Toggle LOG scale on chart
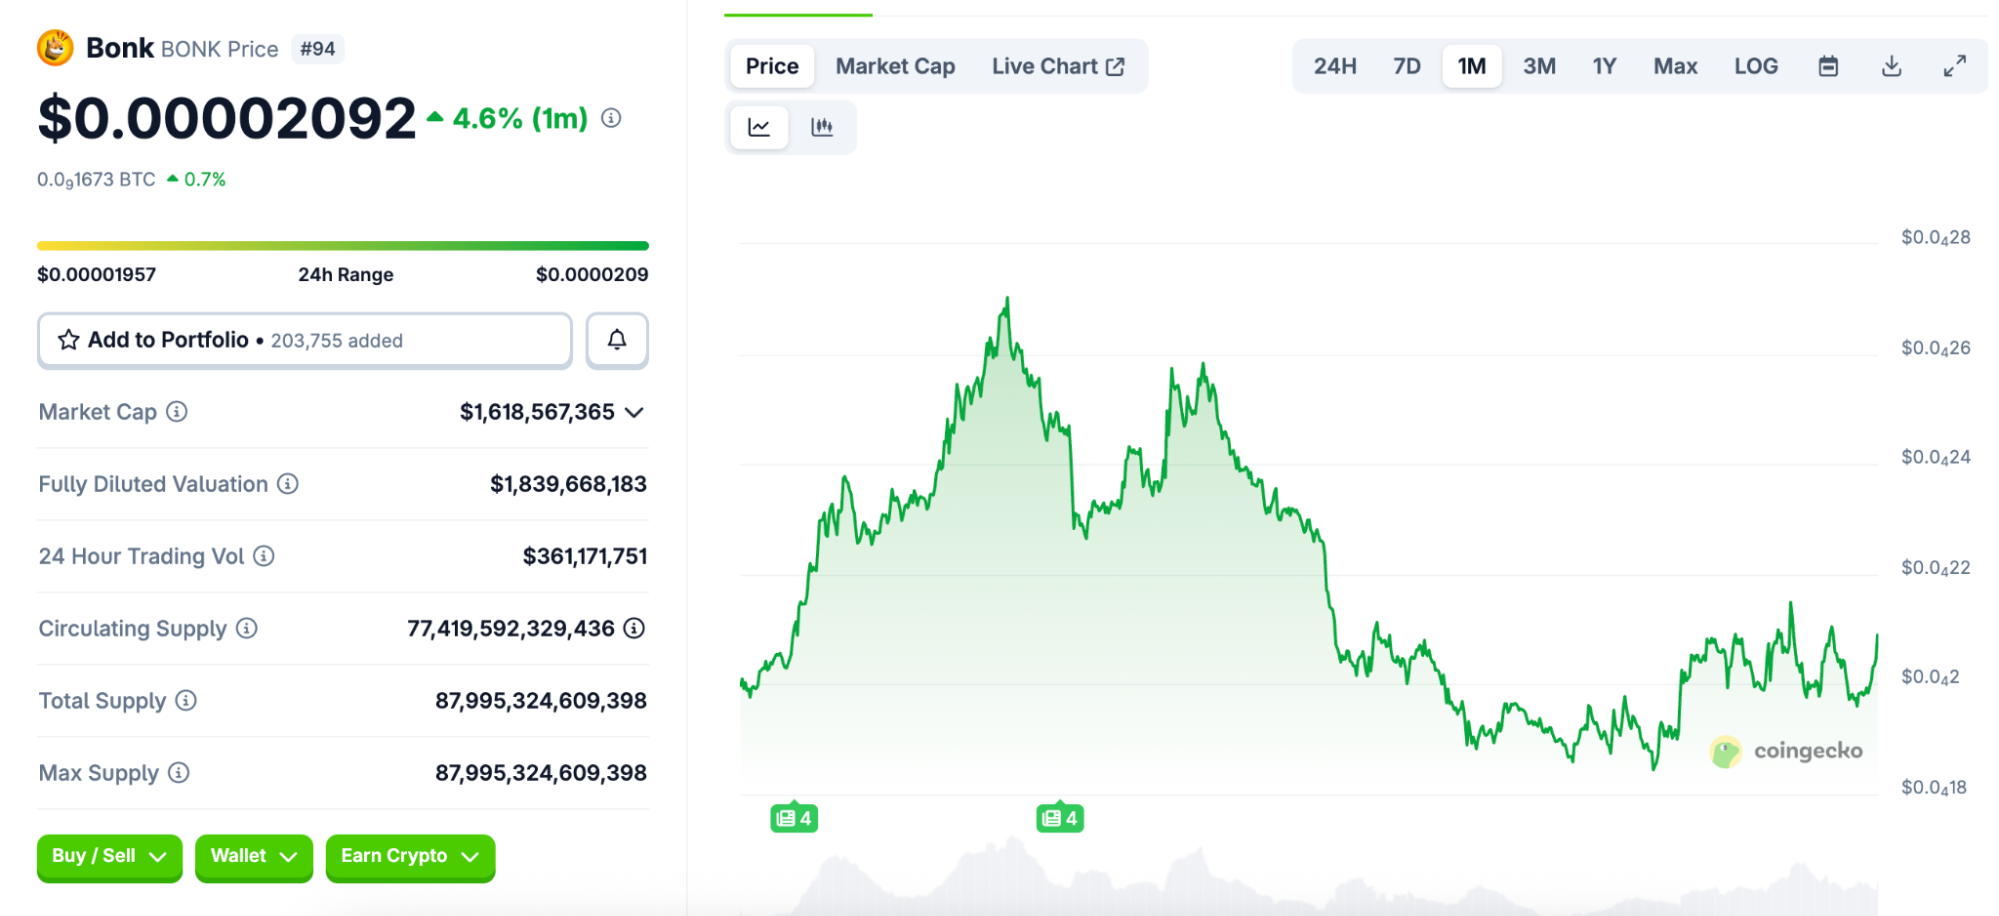The image size is (1999, 916). click(1755, 67)
